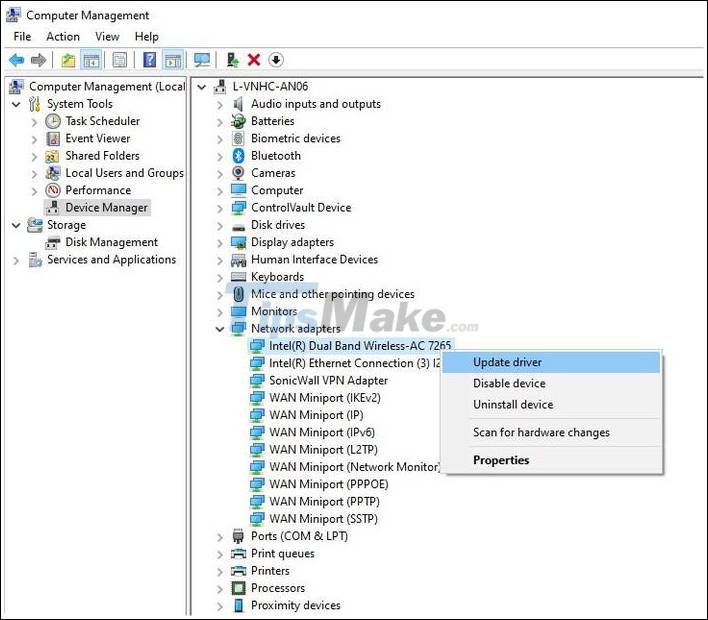This screenshot has height=620, width=708.
Task: Expand the Monitors category
Action: 220,312
